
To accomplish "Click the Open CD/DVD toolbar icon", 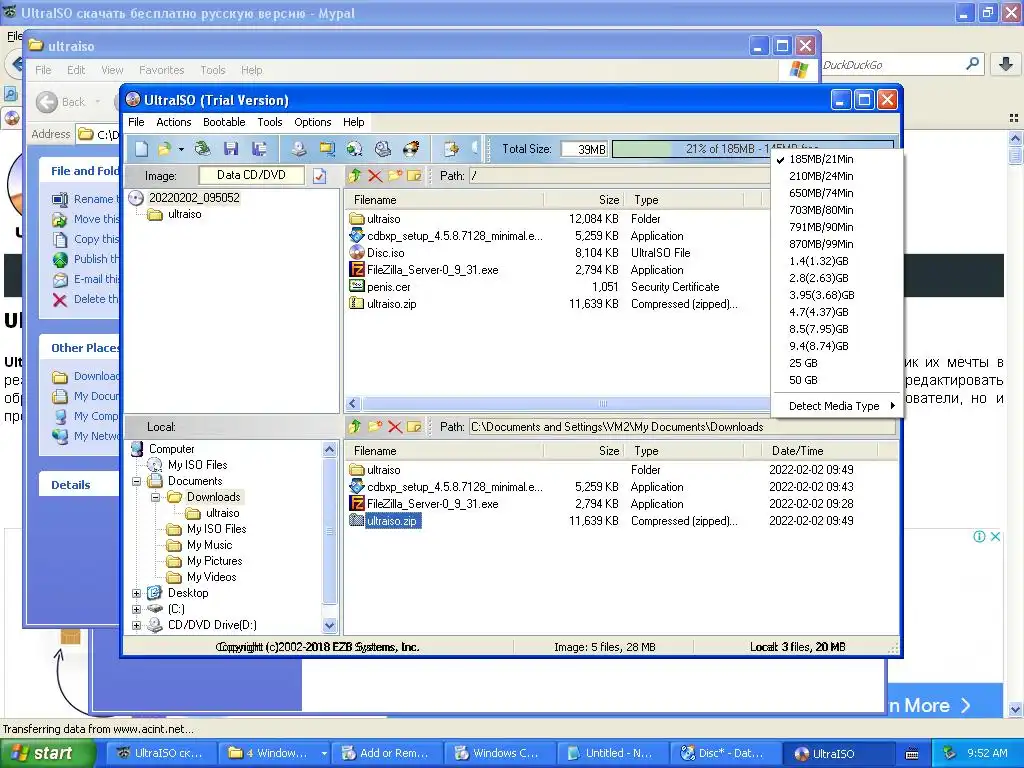I will pyautogui.click(x=202, y=149).
